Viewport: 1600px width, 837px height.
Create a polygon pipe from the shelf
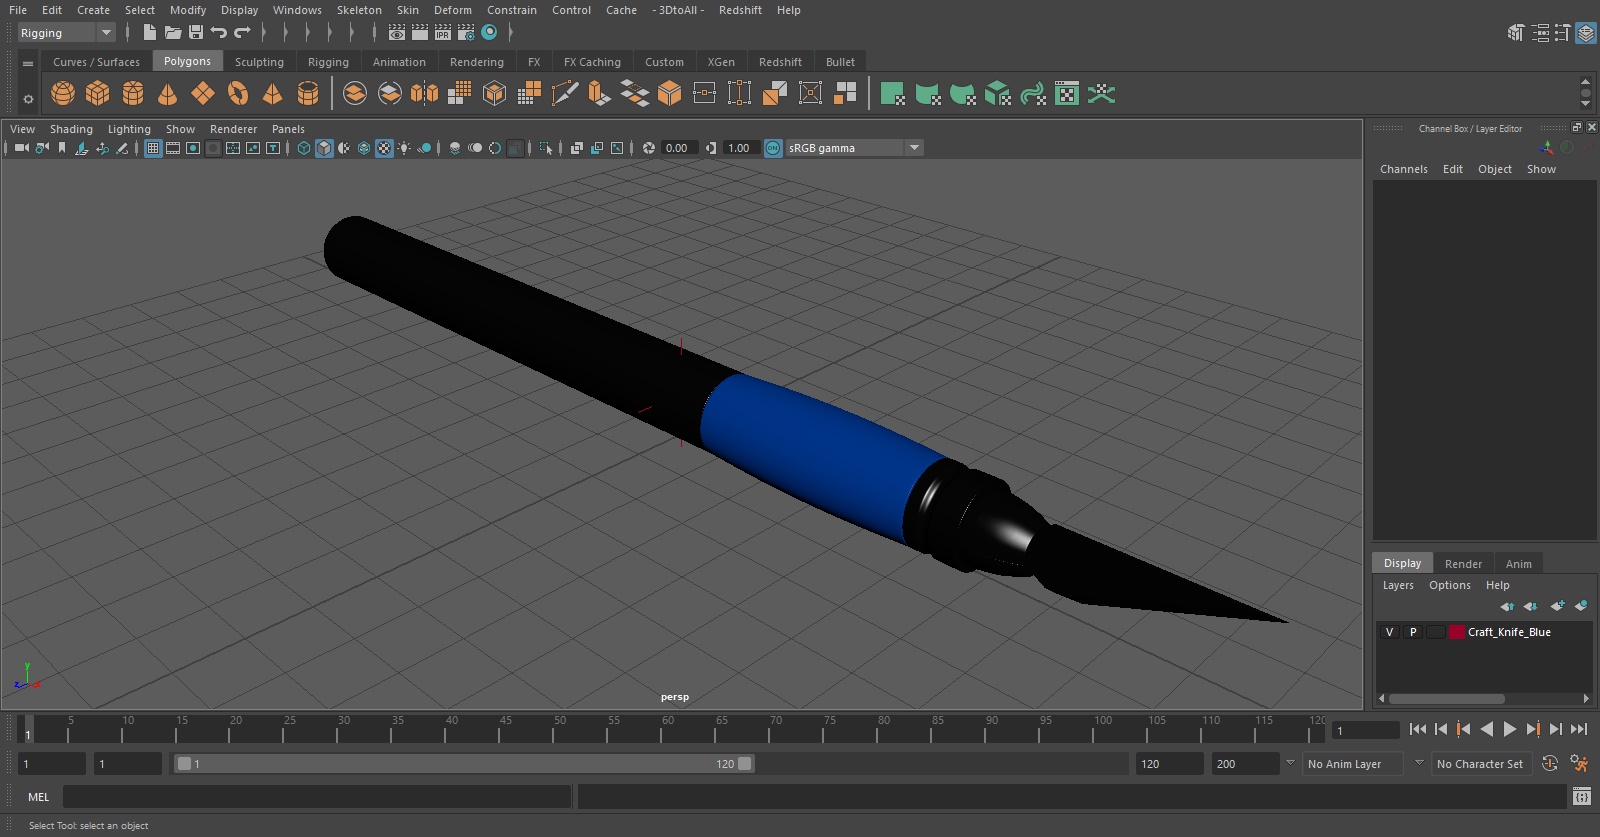click(x=308, y=94)
